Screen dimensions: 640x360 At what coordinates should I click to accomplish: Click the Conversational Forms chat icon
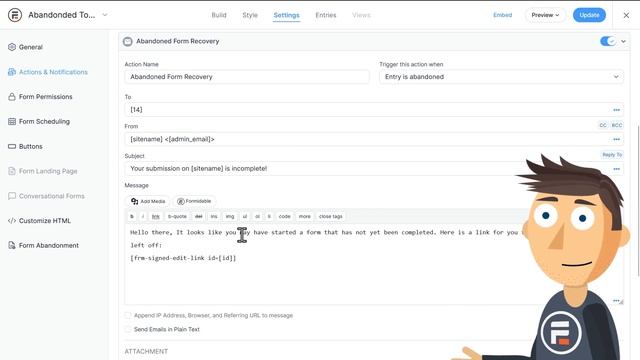tap(12, 196)
